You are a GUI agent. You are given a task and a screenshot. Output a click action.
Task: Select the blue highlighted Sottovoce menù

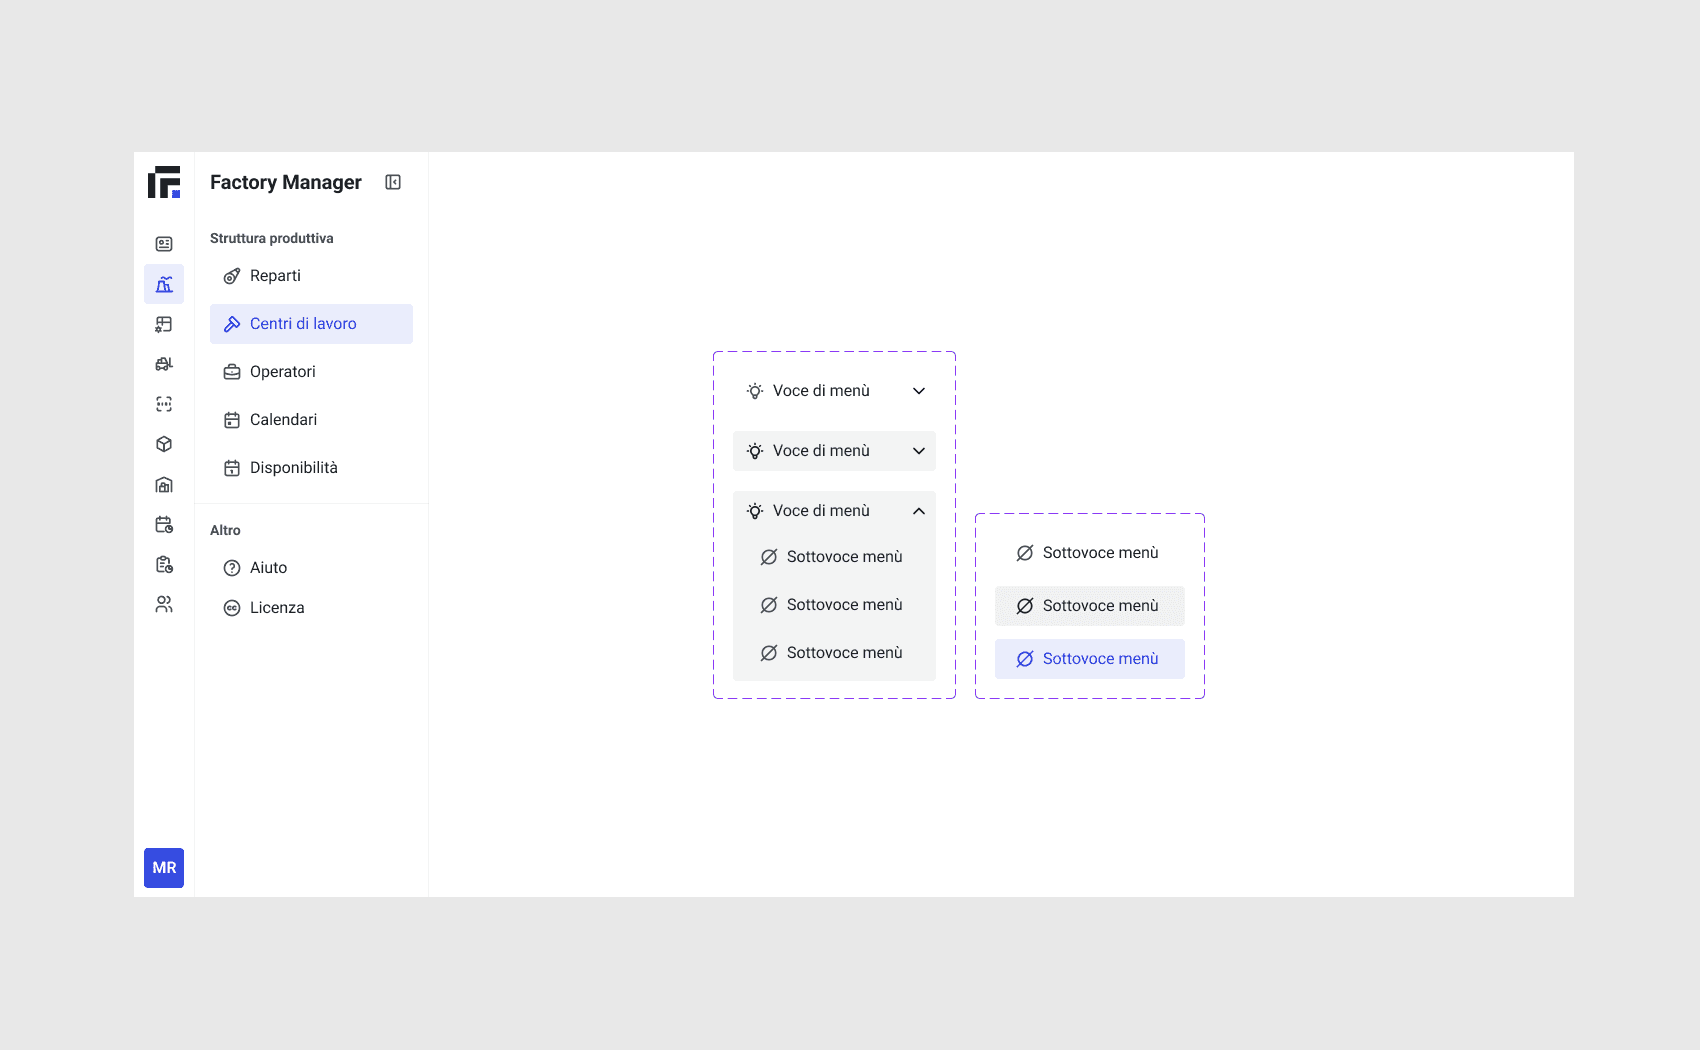(x=1090, y=659)
